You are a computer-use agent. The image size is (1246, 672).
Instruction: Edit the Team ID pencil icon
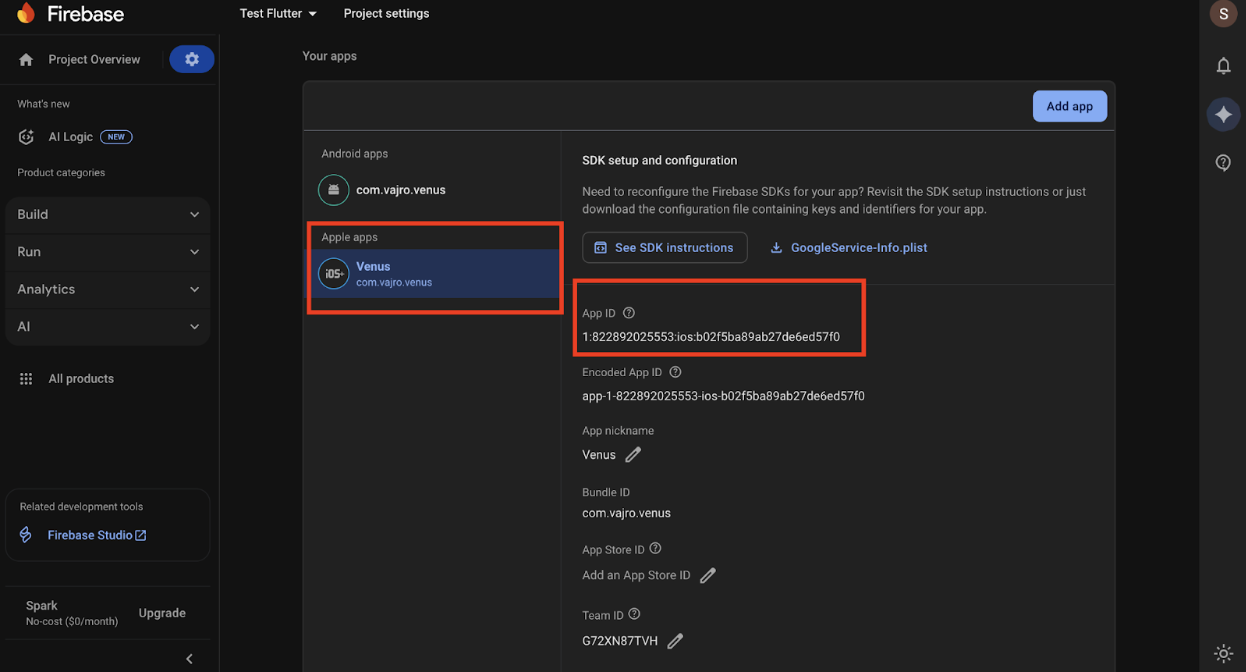click(x=675, y=641)
